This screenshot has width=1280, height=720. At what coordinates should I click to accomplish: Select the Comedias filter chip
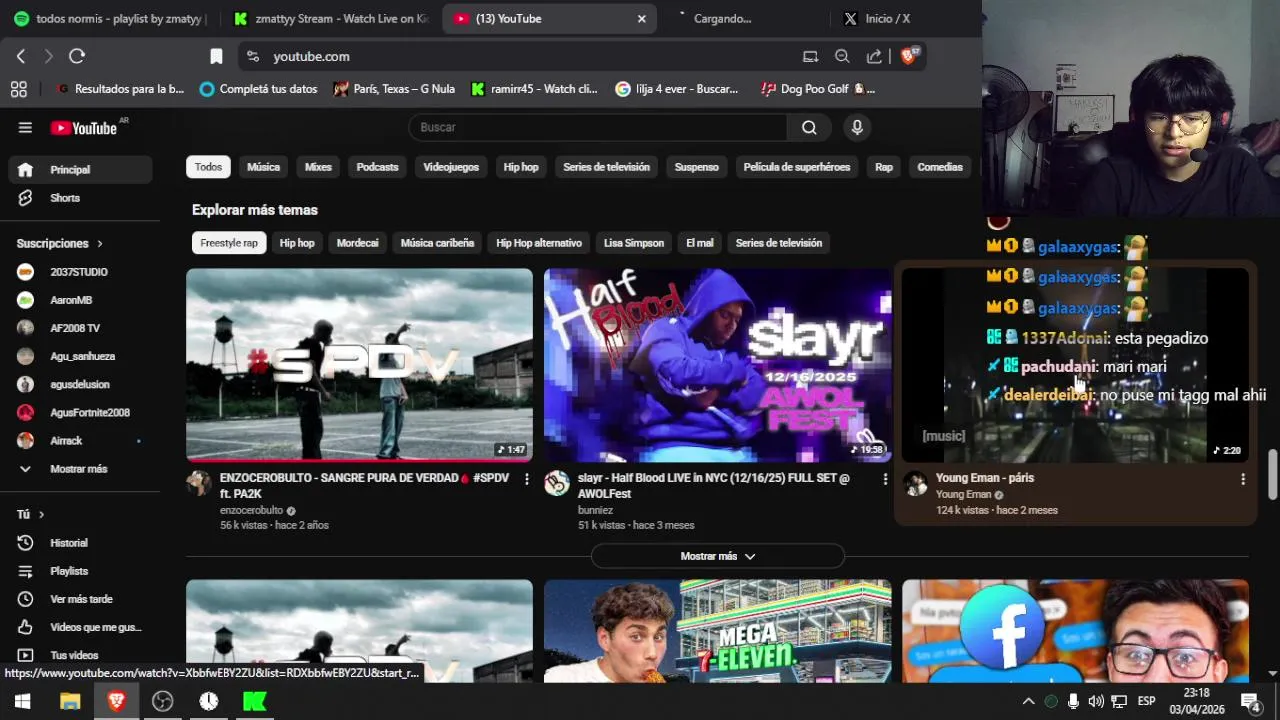point(940,167)
